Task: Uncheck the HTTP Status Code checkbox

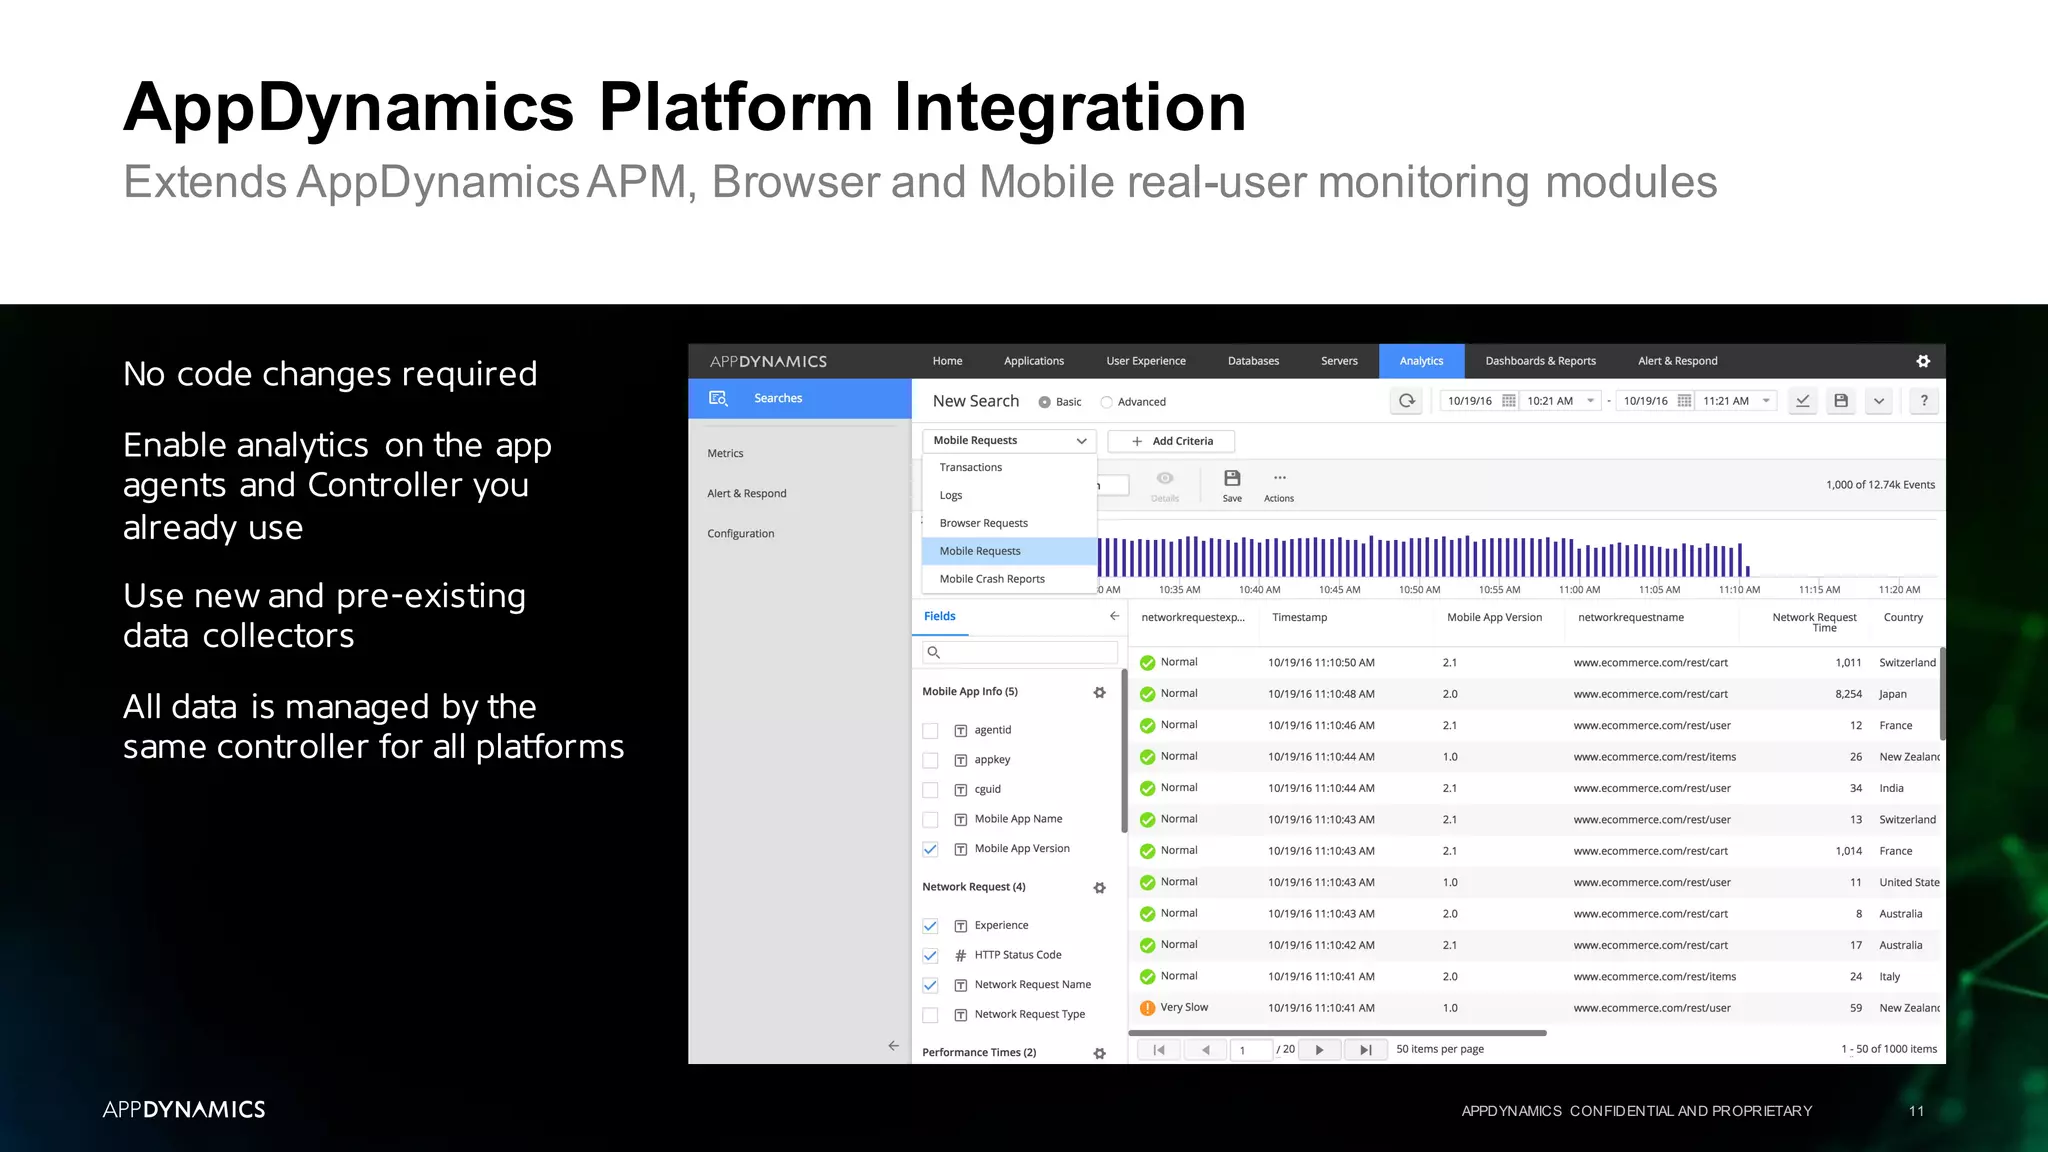Action: pyautogui.click(x=930, y=955)
